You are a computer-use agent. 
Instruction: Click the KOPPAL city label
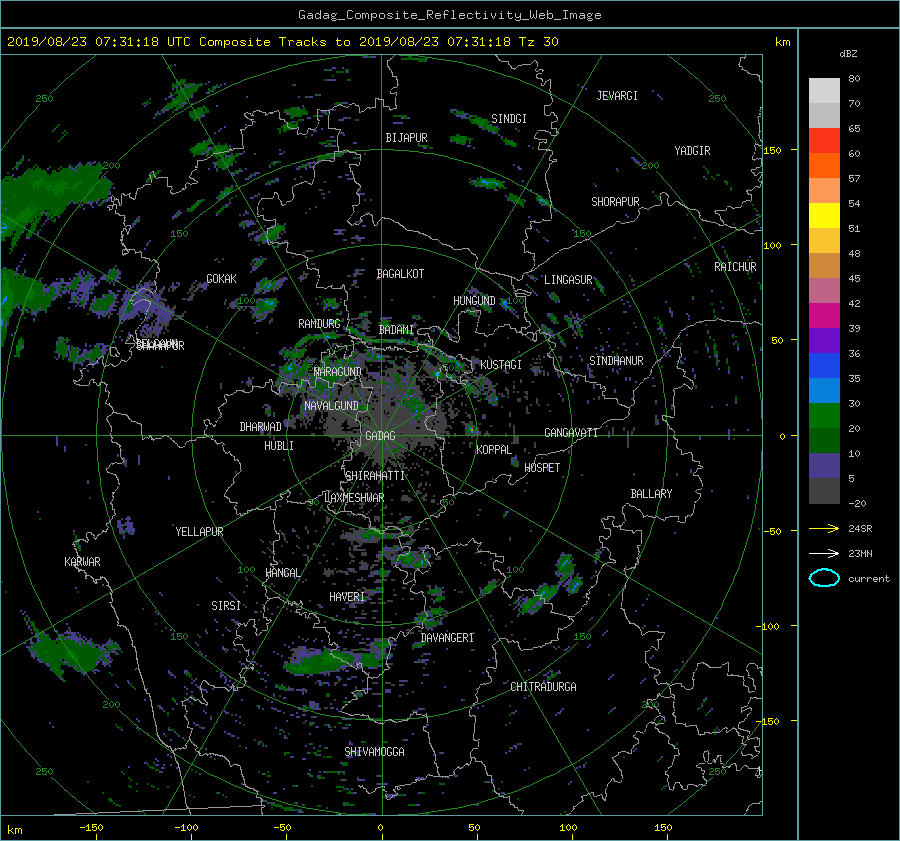coord(494,450)
